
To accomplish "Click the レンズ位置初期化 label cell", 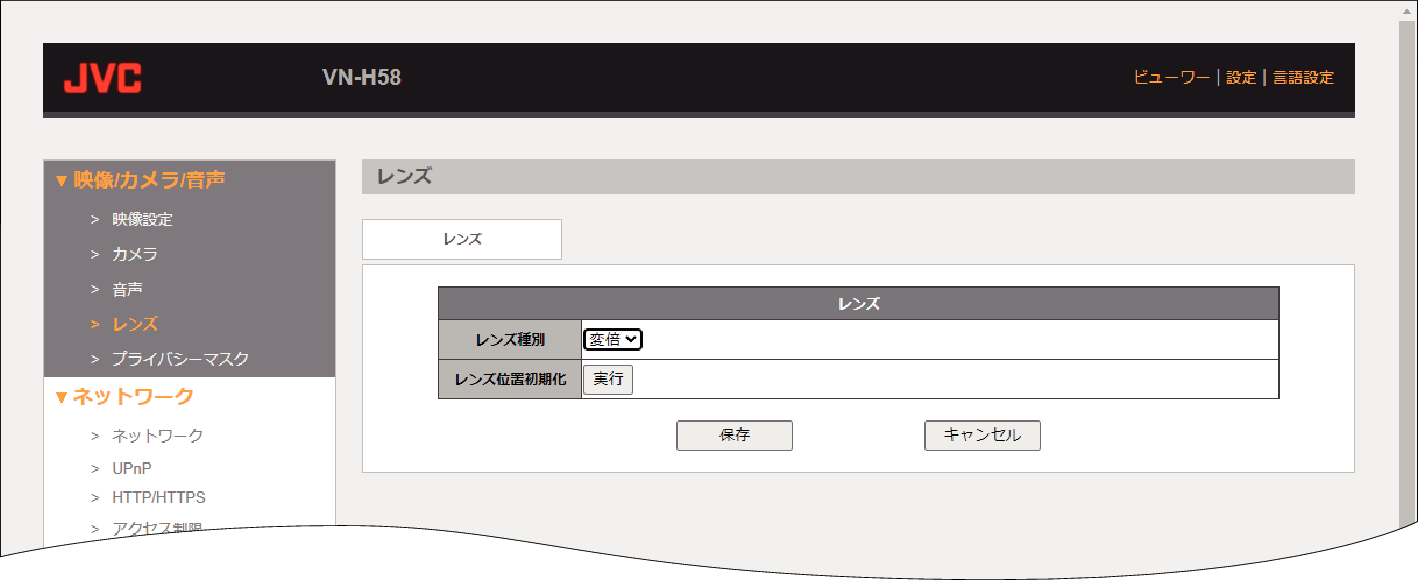I will point(510,379).
